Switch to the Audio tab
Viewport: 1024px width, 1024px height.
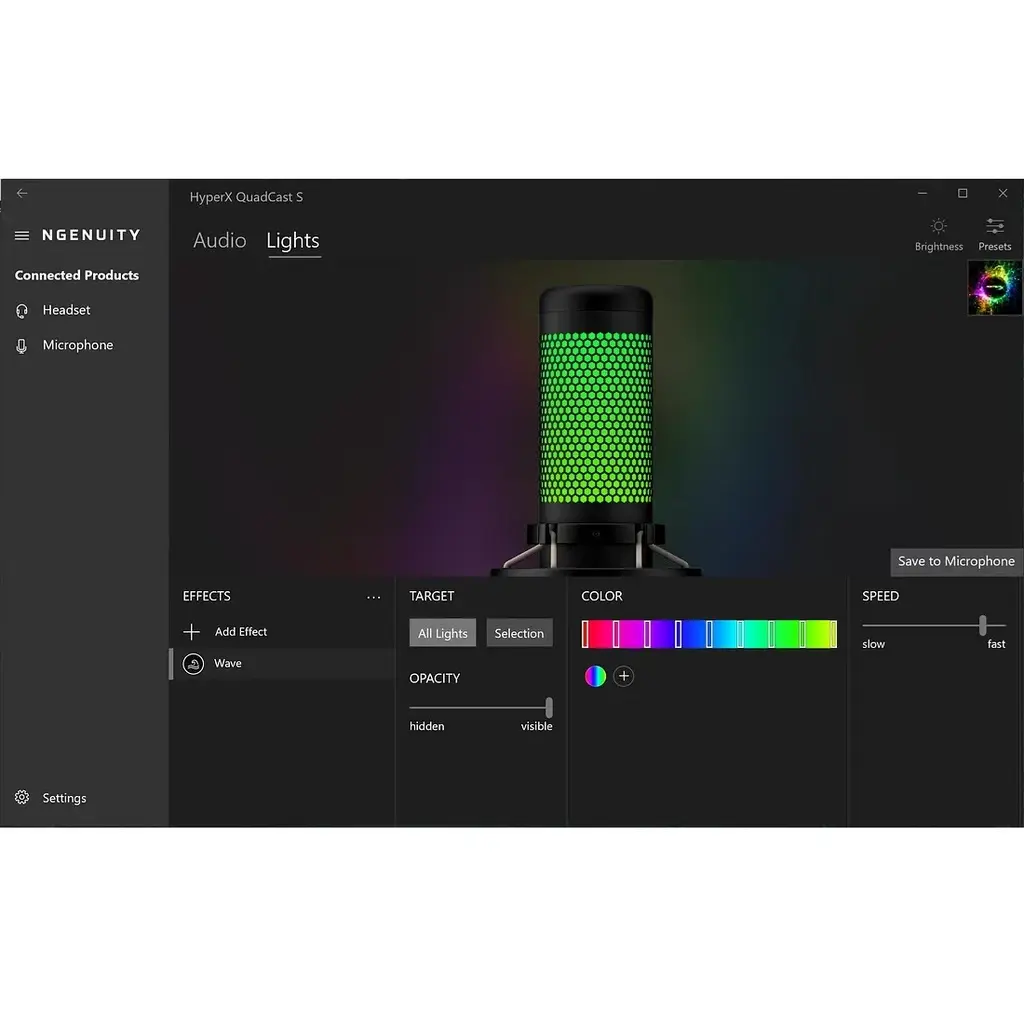click(x=219, y=240)
